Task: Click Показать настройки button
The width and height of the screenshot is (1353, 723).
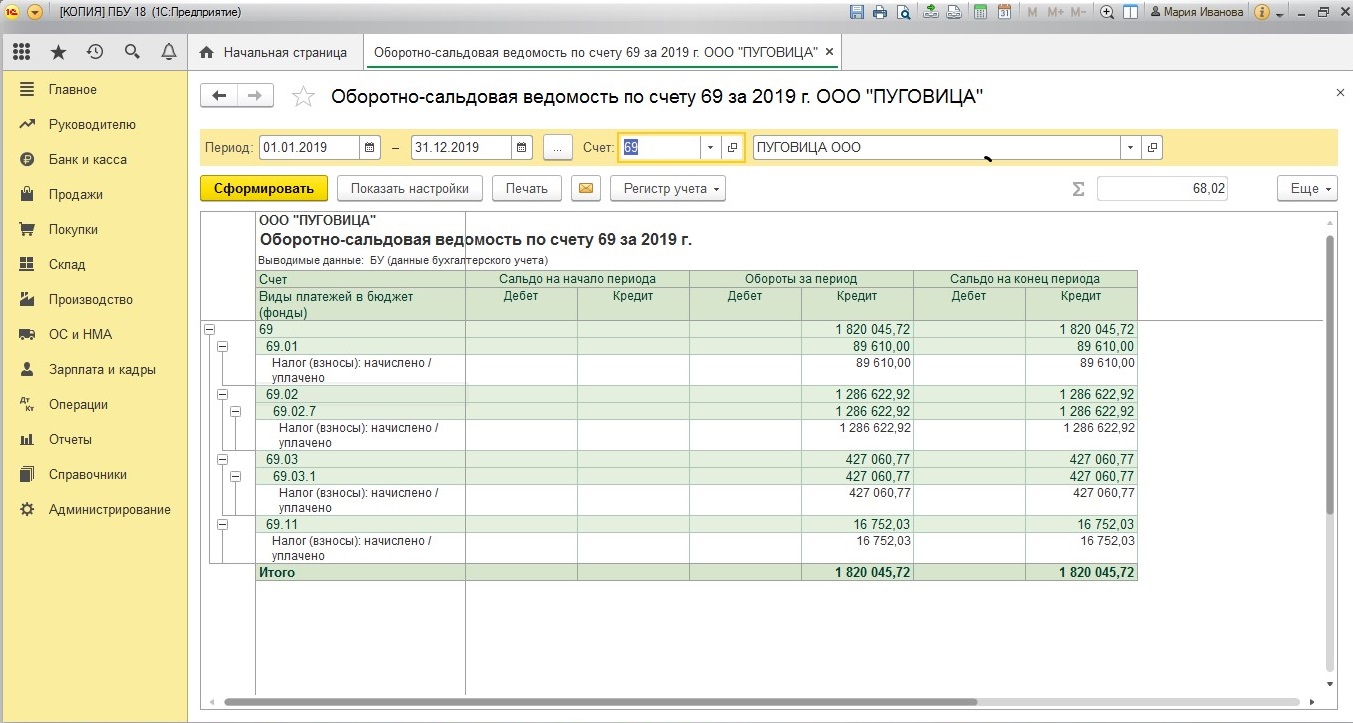Action: (410, 188)
